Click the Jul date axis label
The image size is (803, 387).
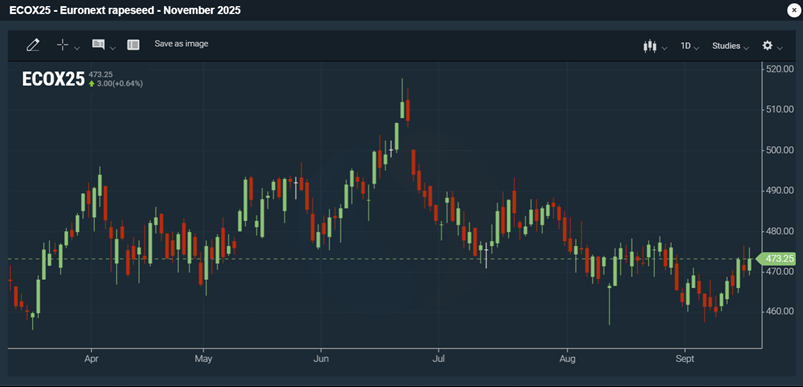[438, 358]
